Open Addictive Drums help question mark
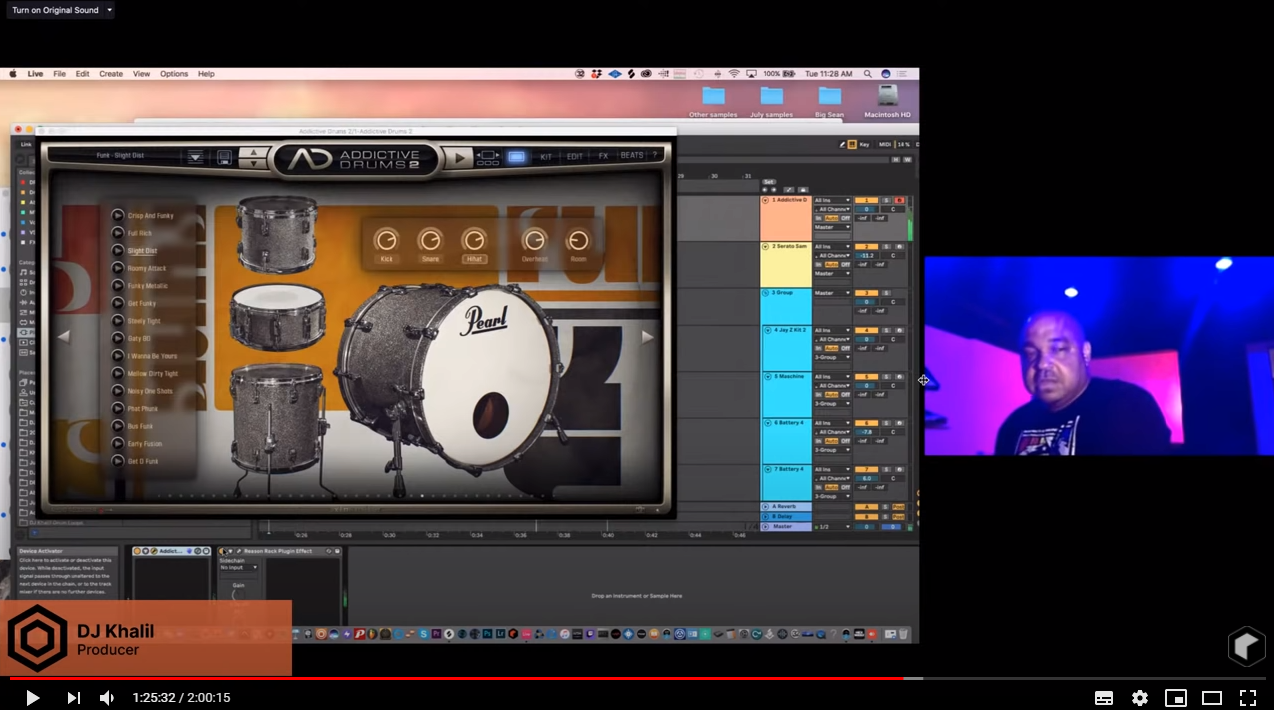This screenshot has height=710, width=1274. (655, 156)
